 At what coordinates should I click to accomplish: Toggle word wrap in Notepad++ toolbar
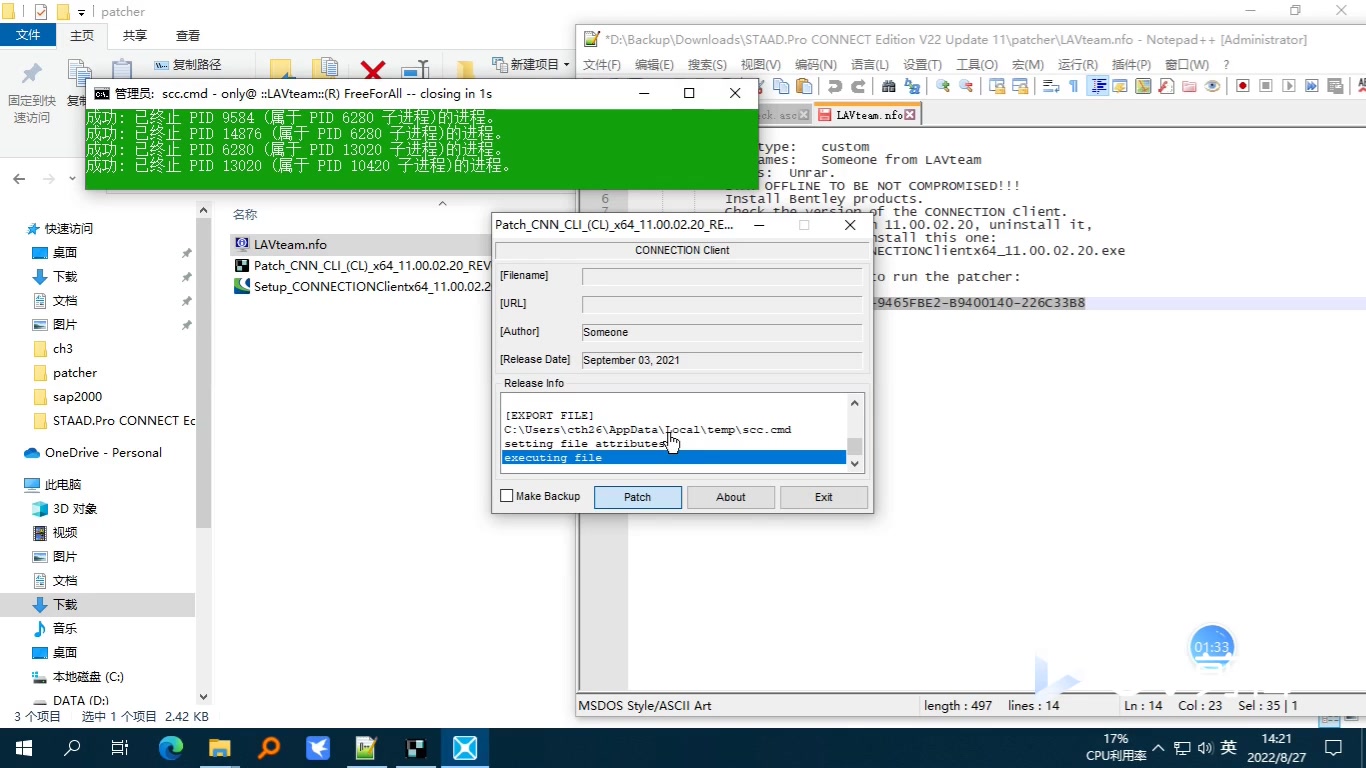pos(1051,86)
